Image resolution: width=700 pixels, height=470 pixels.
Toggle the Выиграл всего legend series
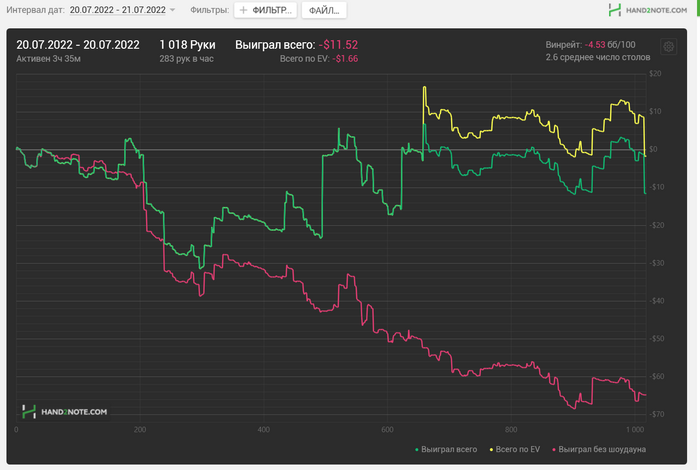tap(446, 449)
